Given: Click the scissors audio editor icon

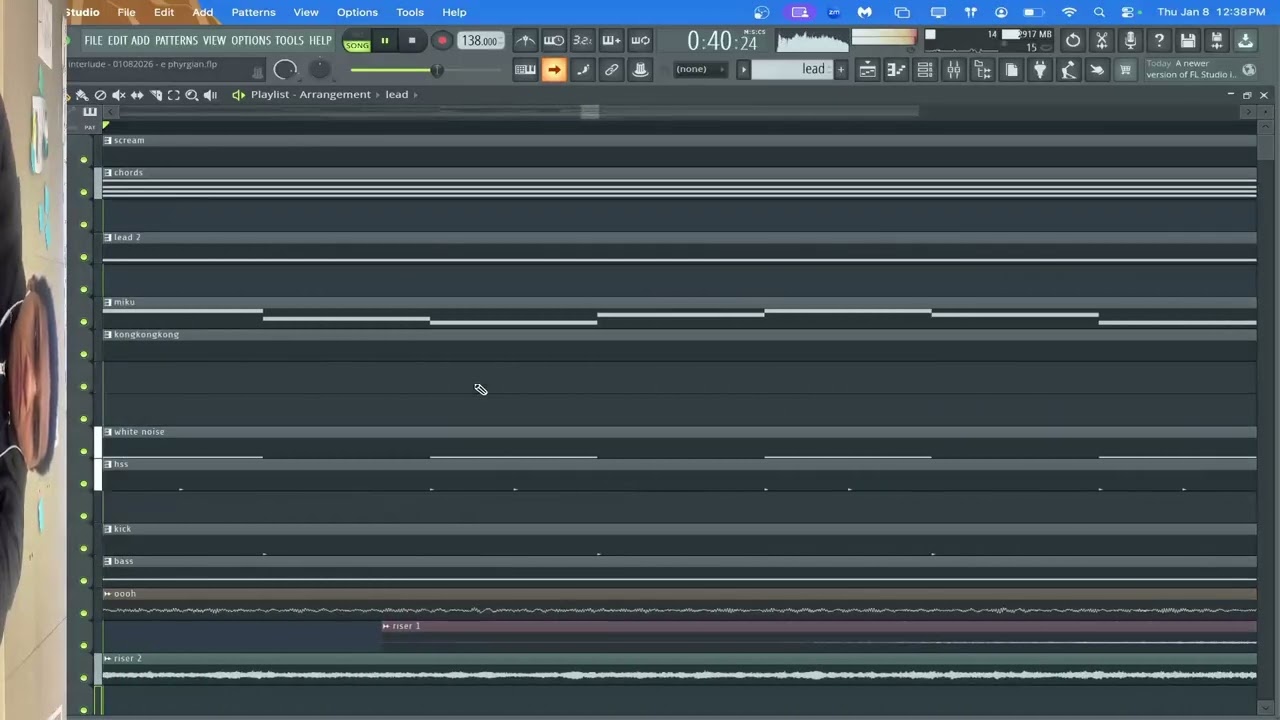Looking at the screenshot, I should [1102, 41].
